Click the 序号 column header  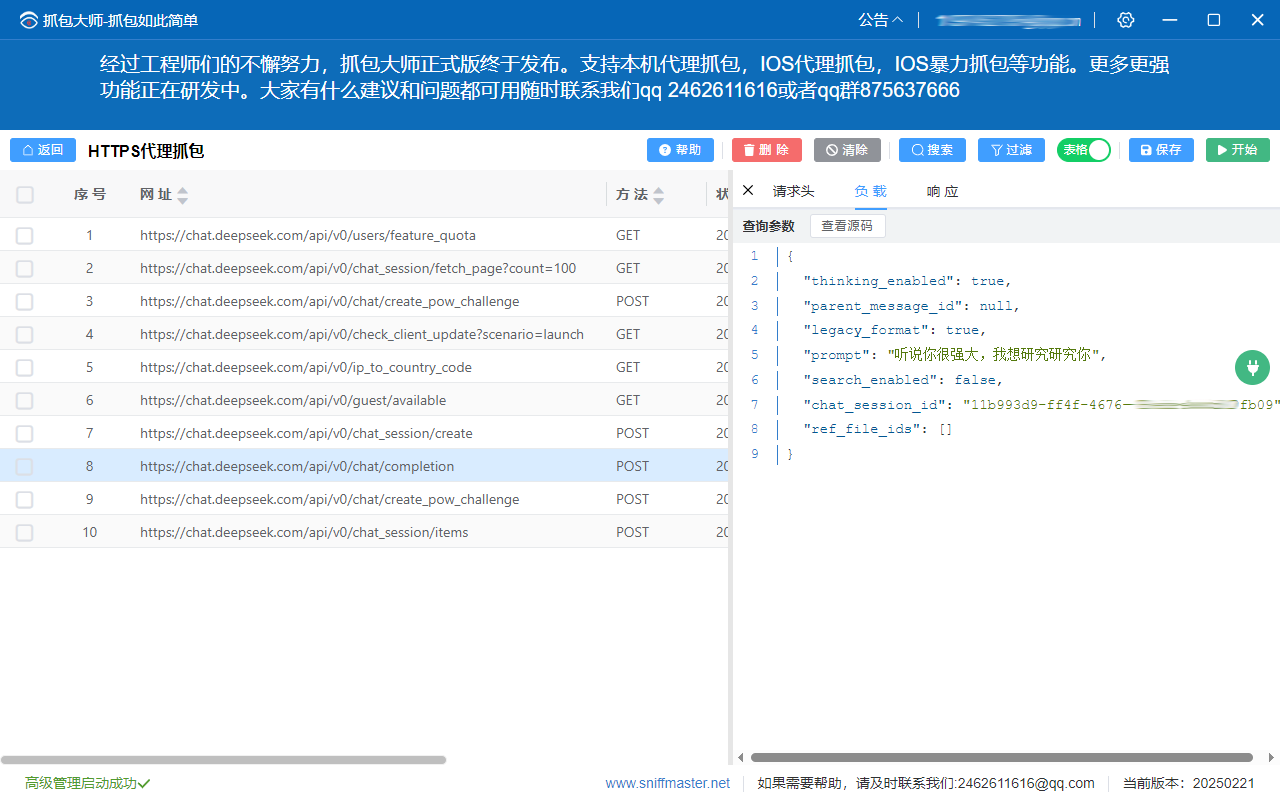(89, 194)
